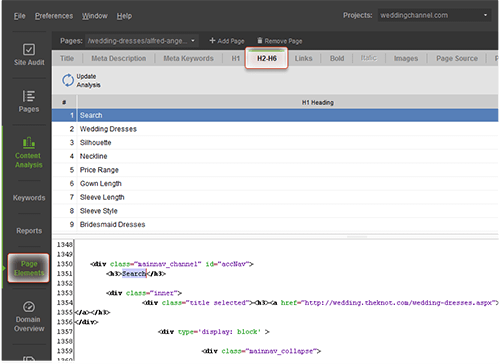Switch to the H2-H6 tab

click(x=267, y=58)
